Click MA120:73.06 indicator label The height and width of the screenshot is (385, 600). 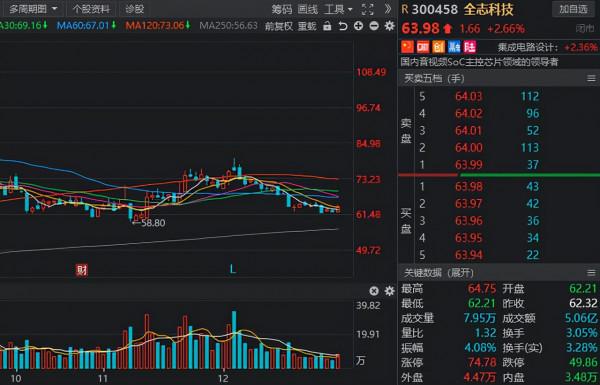click(158, 26)
